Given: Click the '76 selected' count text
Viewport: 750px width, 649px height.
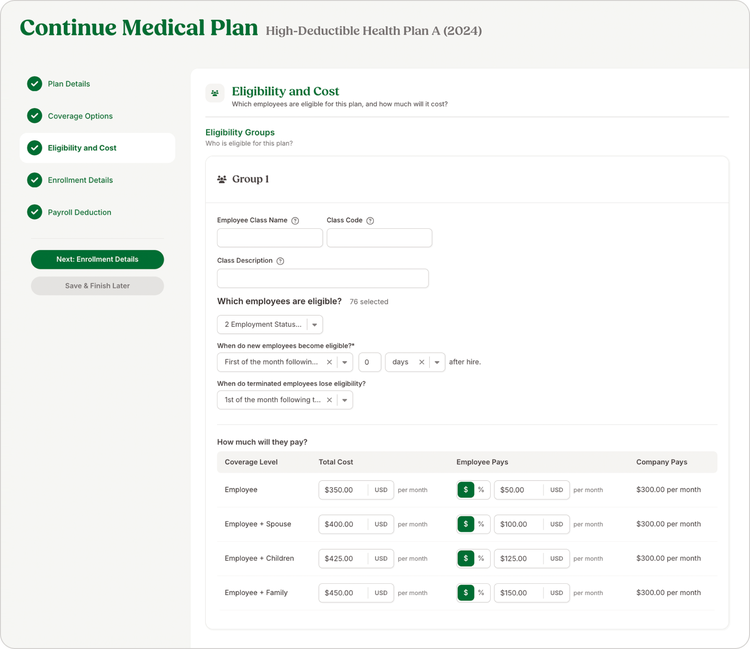Looking at the screenshot, I should click(369, 302).
